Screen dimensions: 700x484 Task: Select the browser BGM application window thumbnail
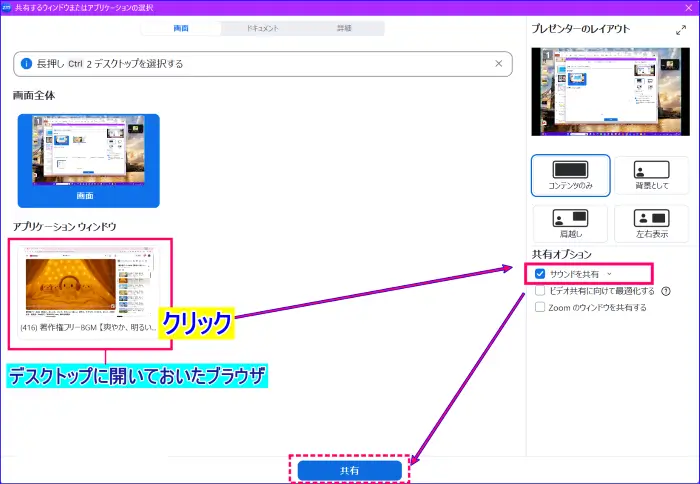[x=89, y=292]
